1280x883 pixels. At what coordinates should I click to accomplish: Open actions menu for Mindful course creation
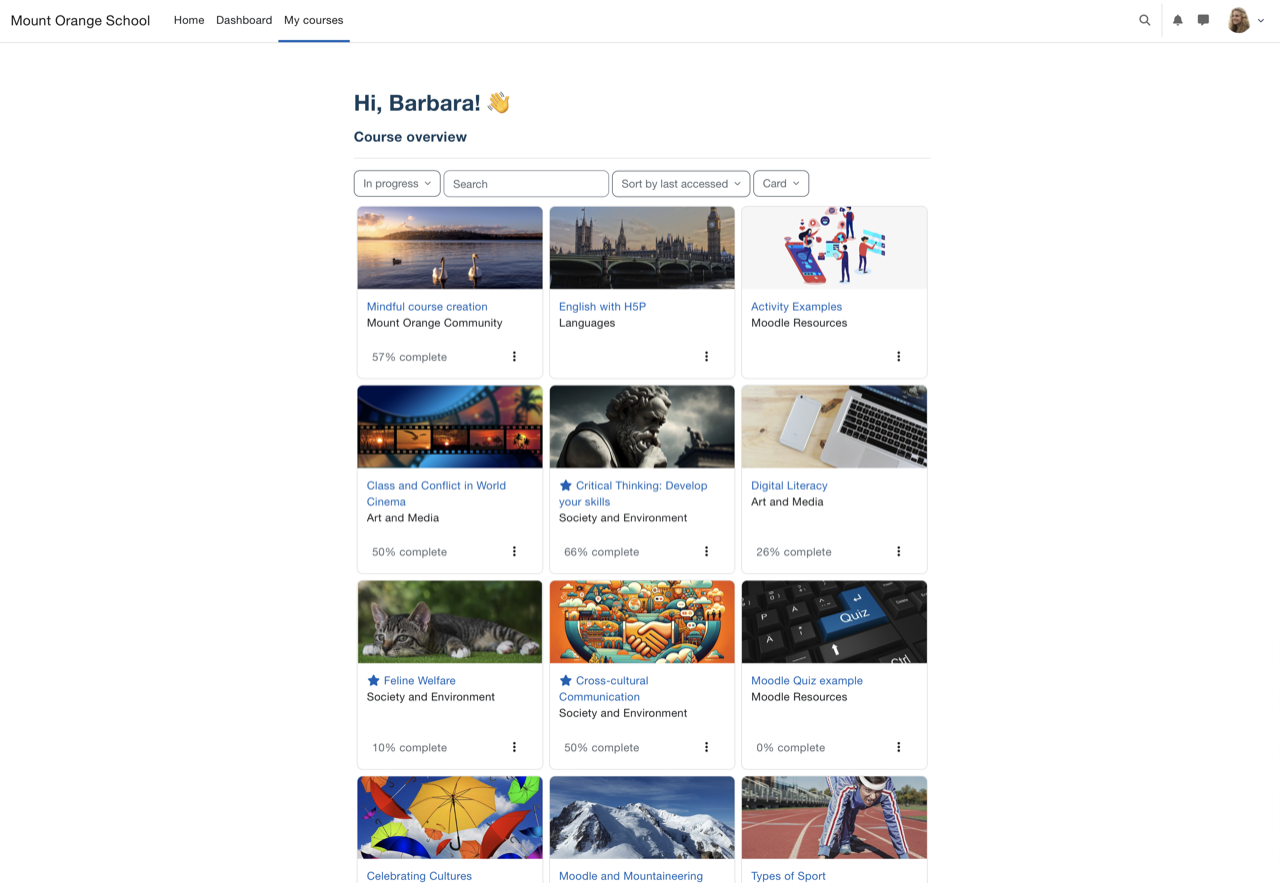click(514, 357)
